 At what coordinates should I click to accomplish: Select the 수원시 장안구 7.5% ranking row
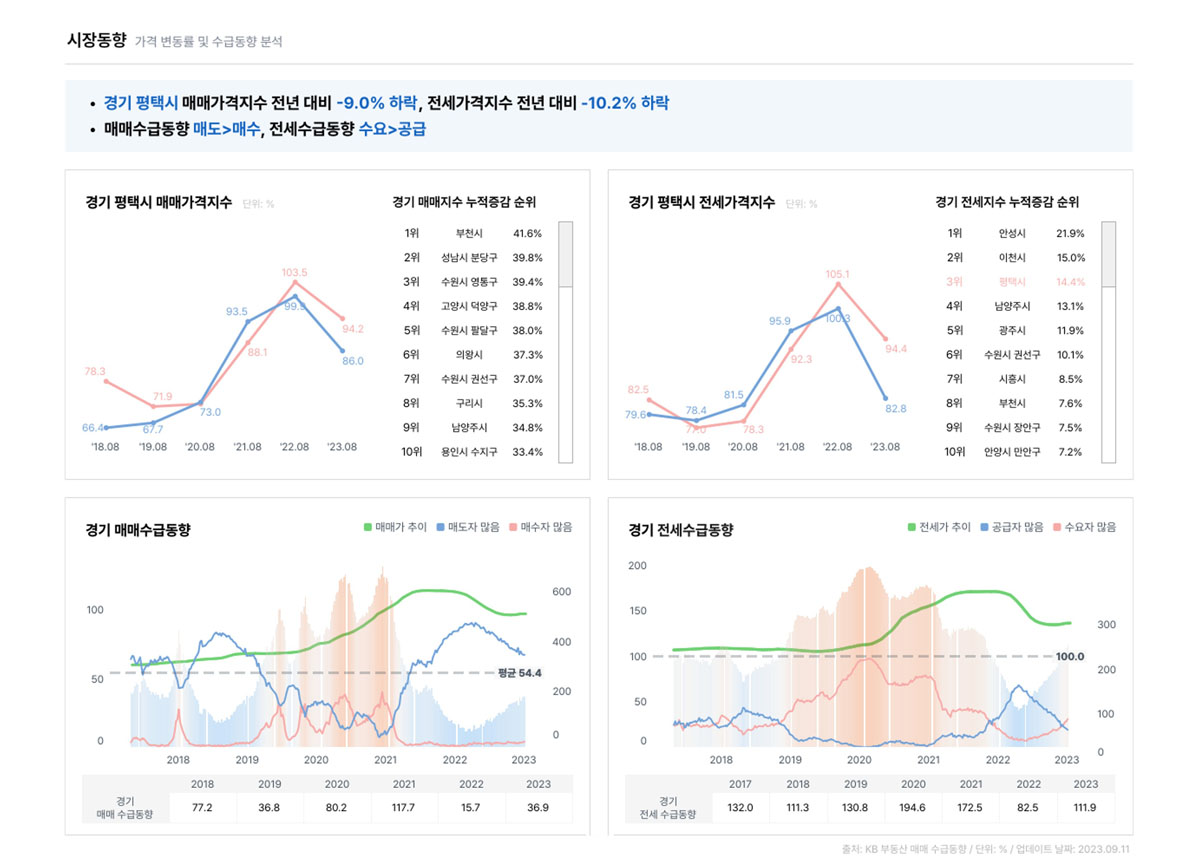pos(1016,428)
